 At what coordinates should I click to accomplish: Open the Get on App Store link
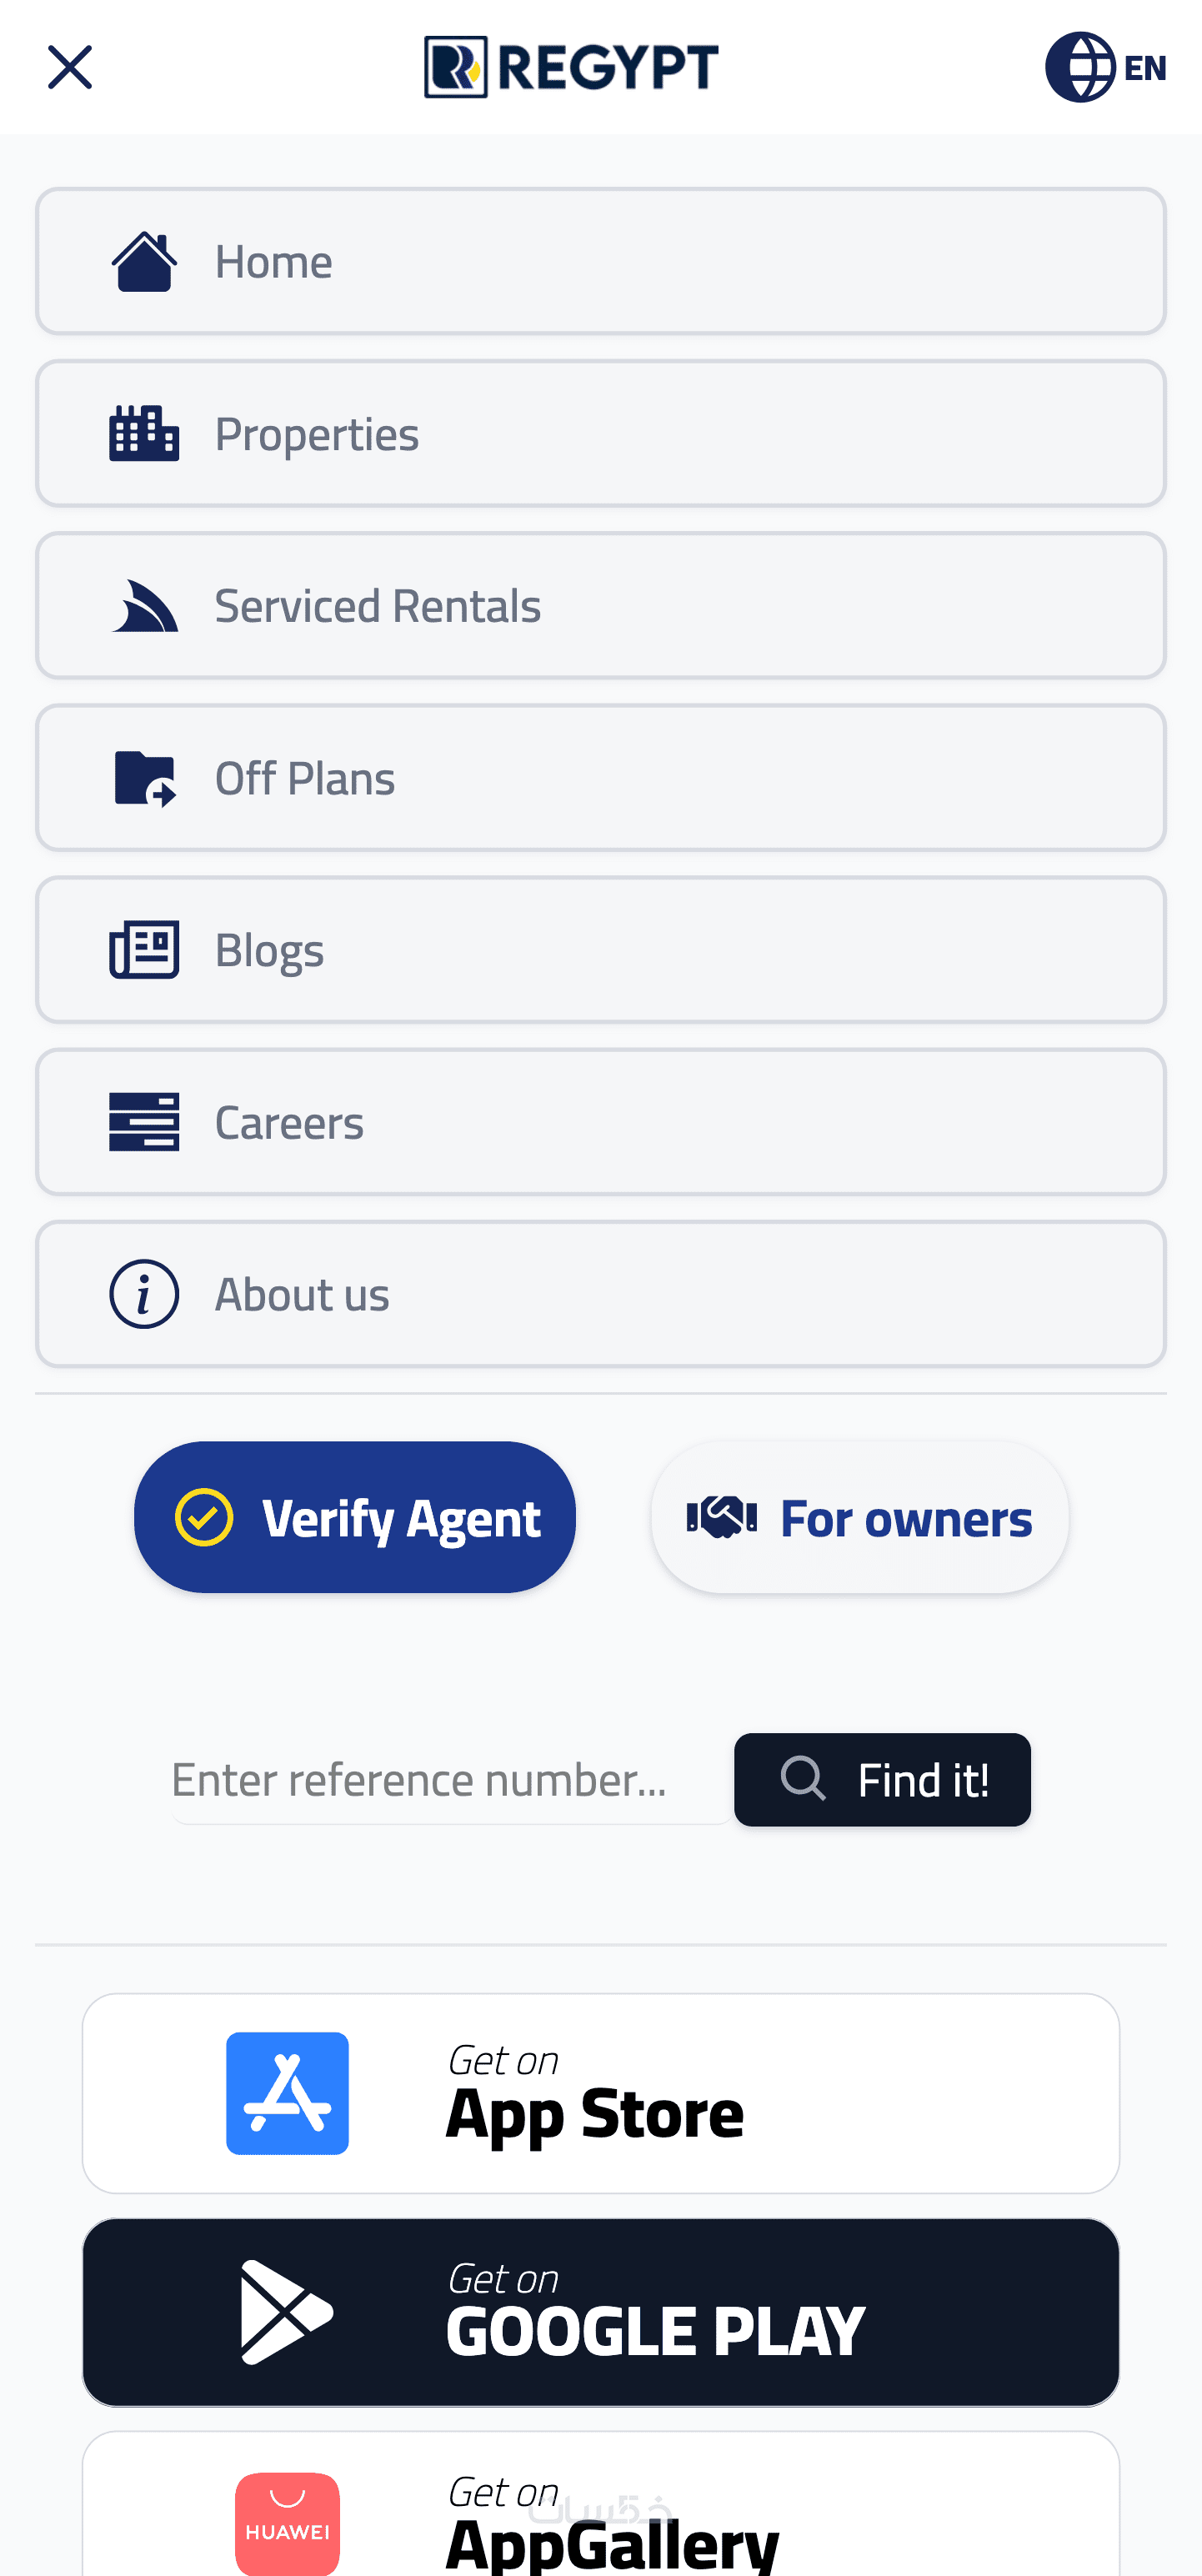[600, 2093]
